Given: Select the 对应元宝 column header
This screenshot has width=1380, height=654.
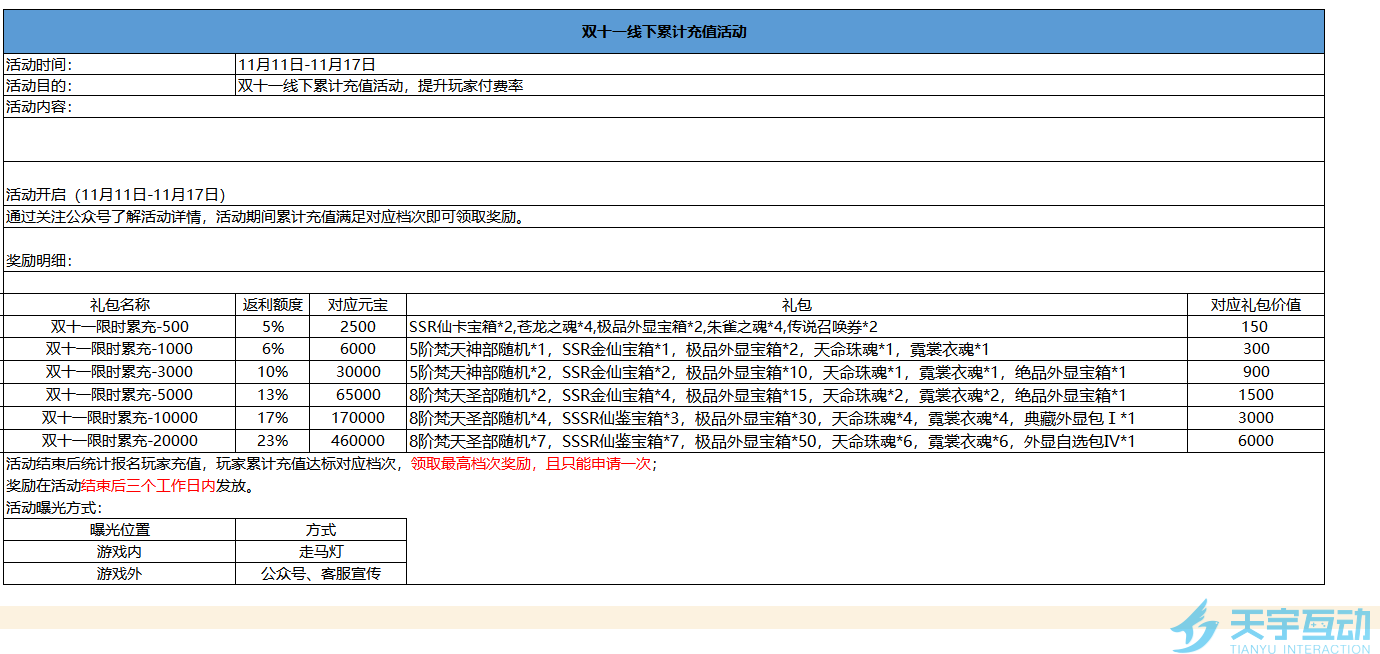Looking at the screenshot, I should (357, 305).
